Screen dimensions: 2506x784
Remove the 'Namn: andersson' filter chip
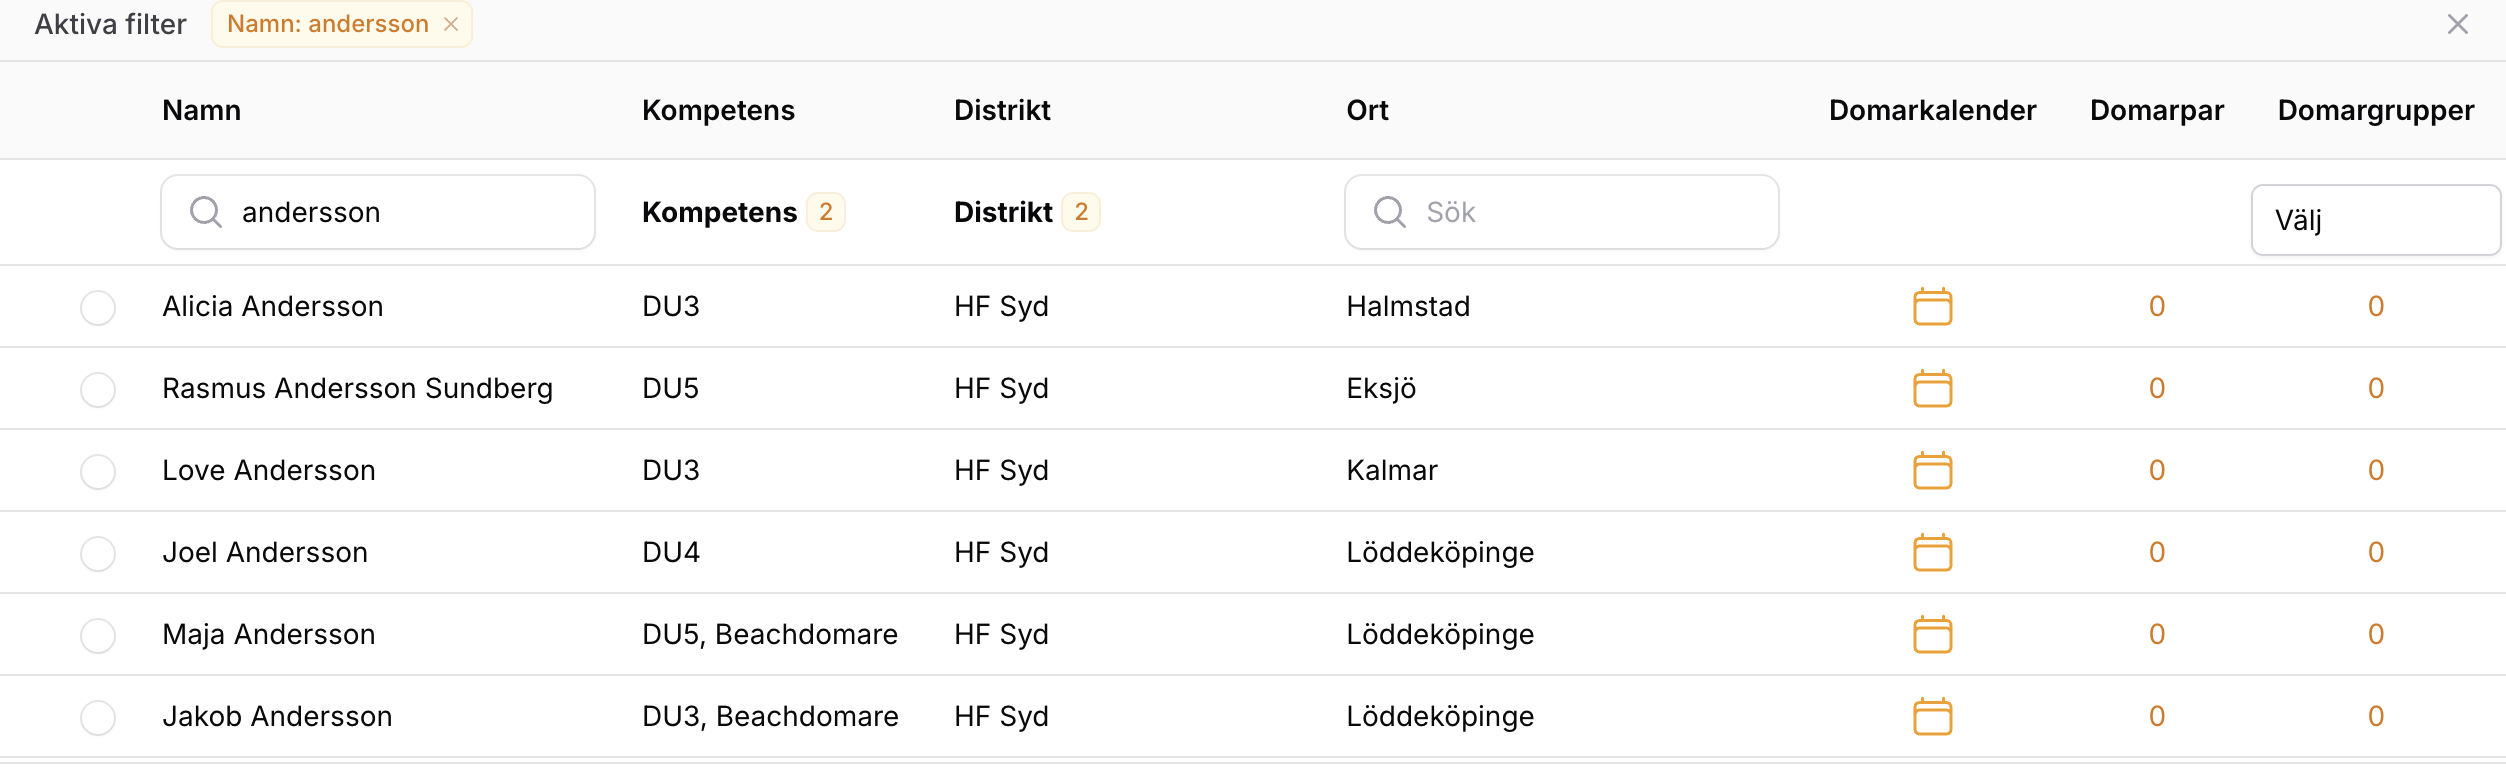point(451,24)
